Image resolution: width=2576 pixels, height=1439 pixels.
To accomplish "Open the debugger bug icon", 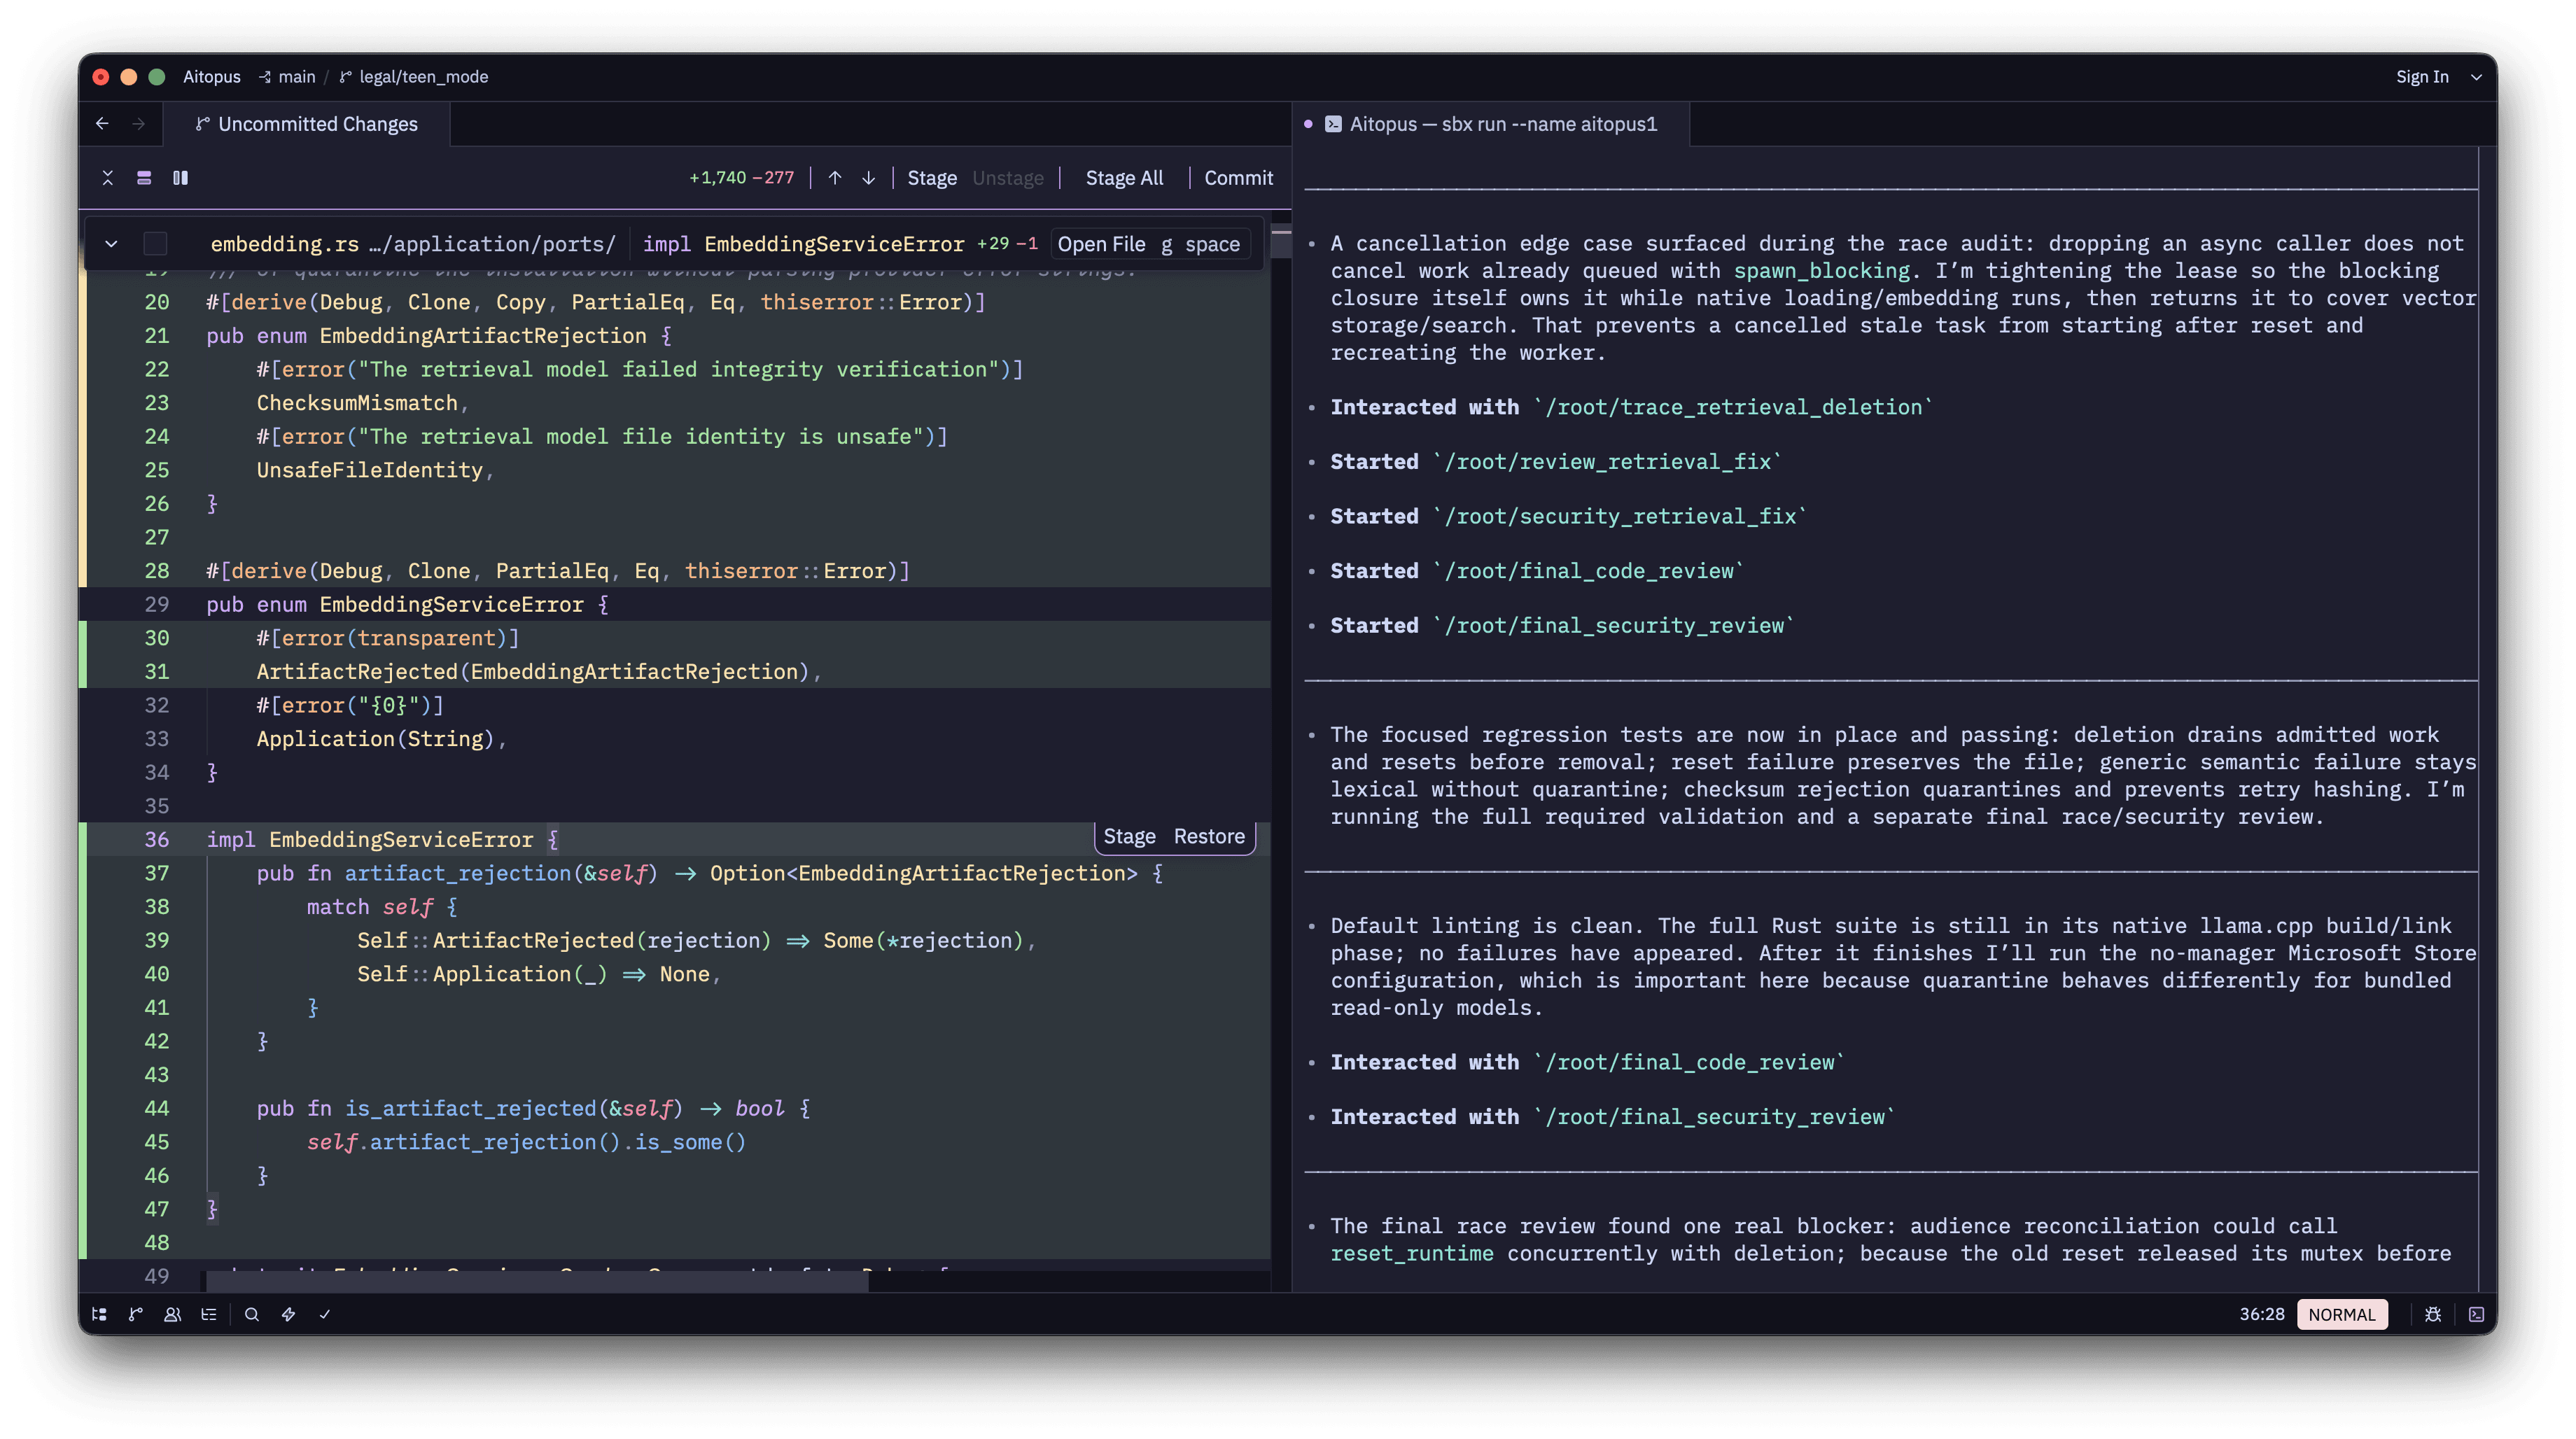I will point(2433,1314).
